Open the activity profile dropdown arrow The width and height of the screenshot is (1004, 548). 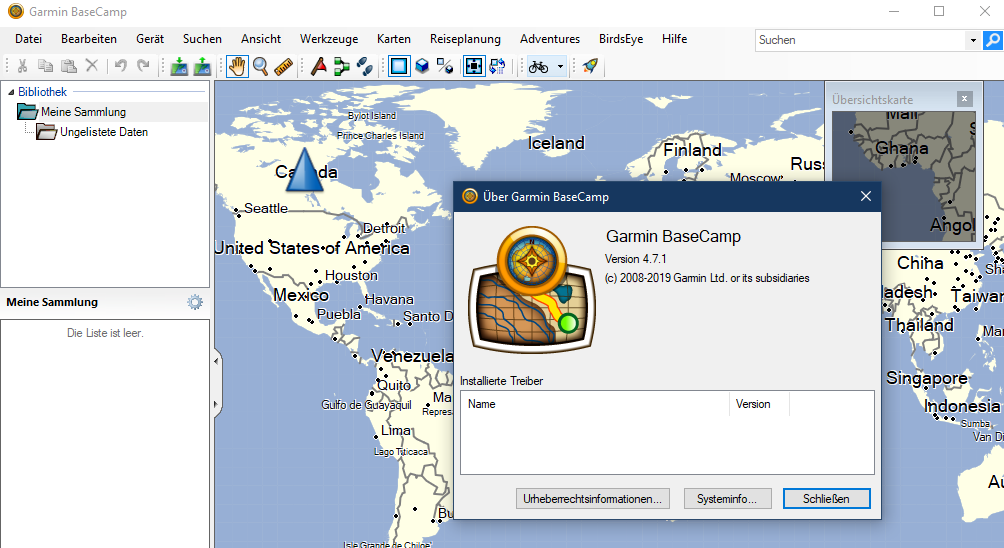[560, 66]
